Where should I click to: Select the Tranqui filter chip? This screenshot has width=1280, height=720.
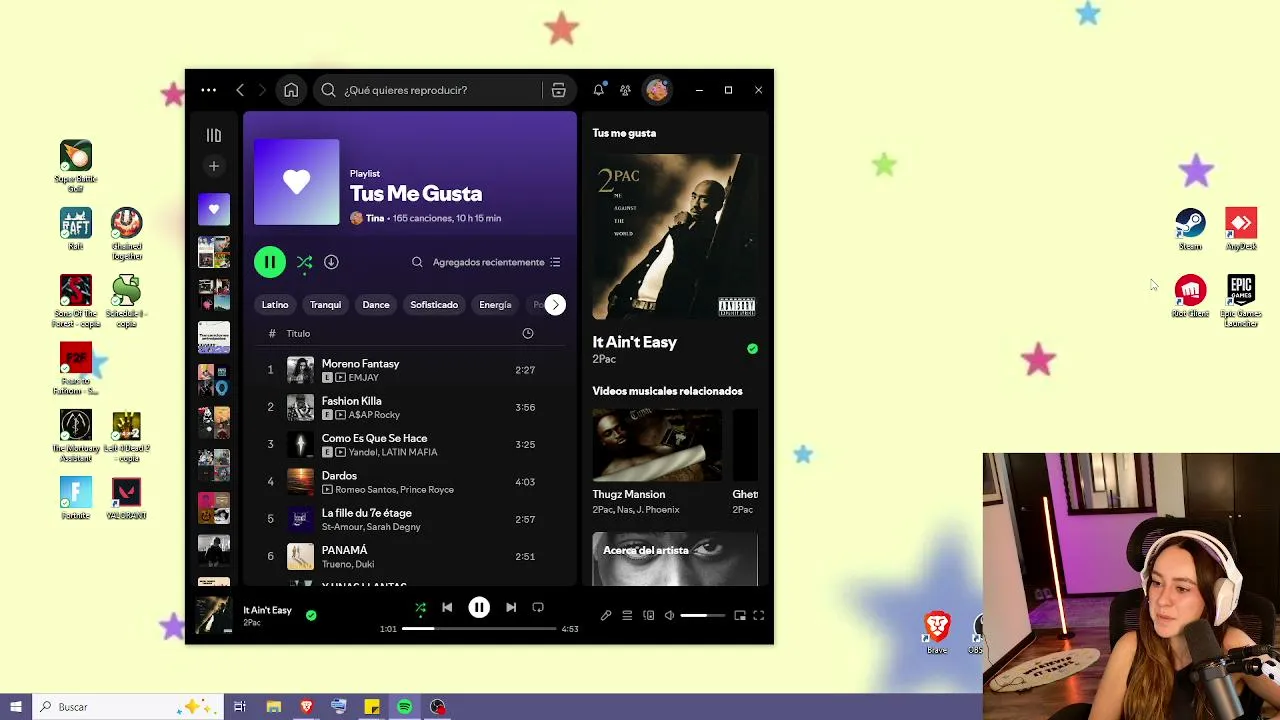pyautogui.click(x=325, y=305)
